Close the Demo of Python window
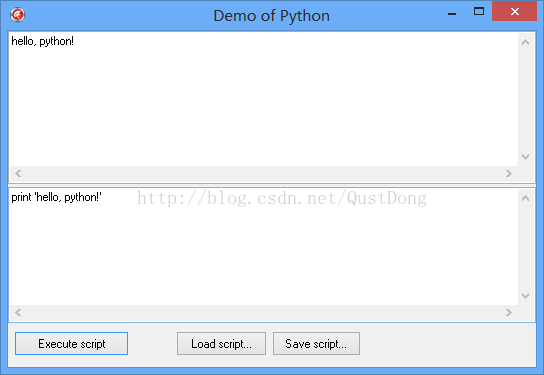This screenshot has height=375, width=544. 515,11
